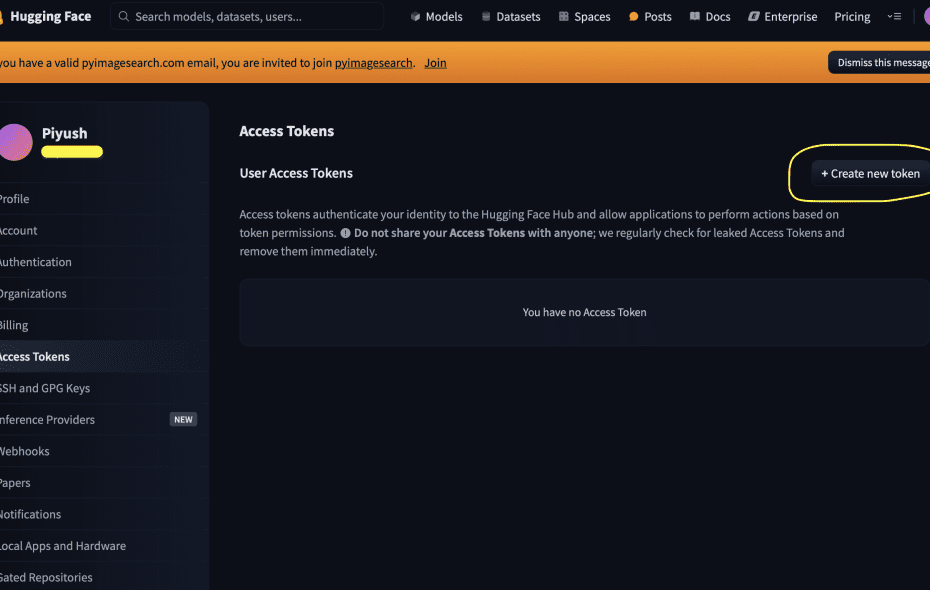Click the warning icon before 'Do not share'
Viewport: 930px width, 590px height.
pos(345,233)
